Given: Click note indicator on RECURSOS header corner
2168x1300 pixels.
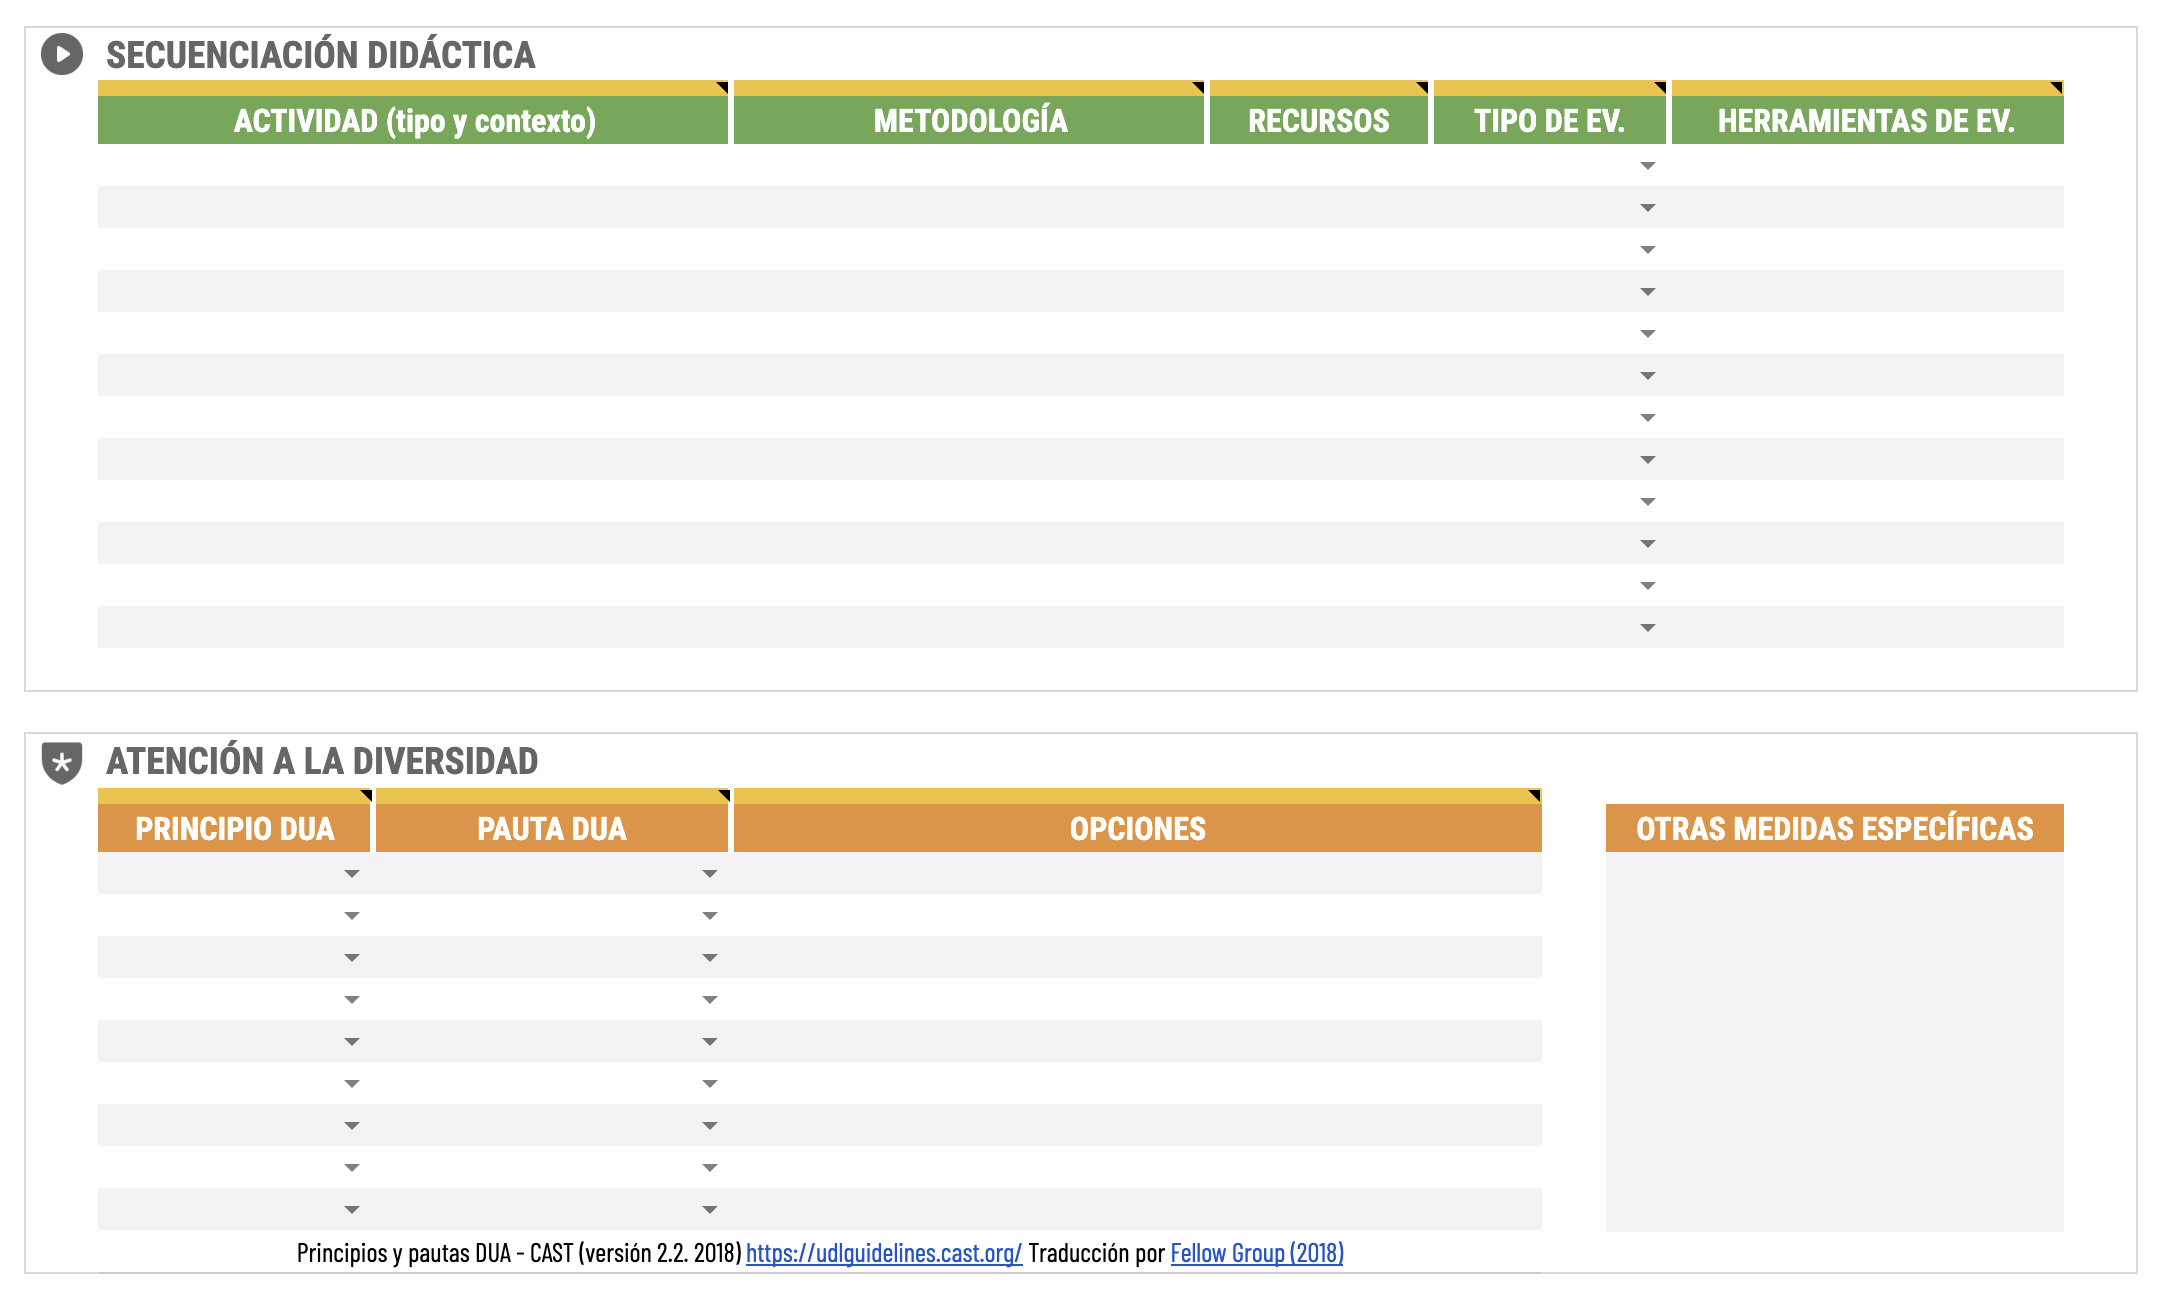Looking at the screenshot, I should 1422,88.
